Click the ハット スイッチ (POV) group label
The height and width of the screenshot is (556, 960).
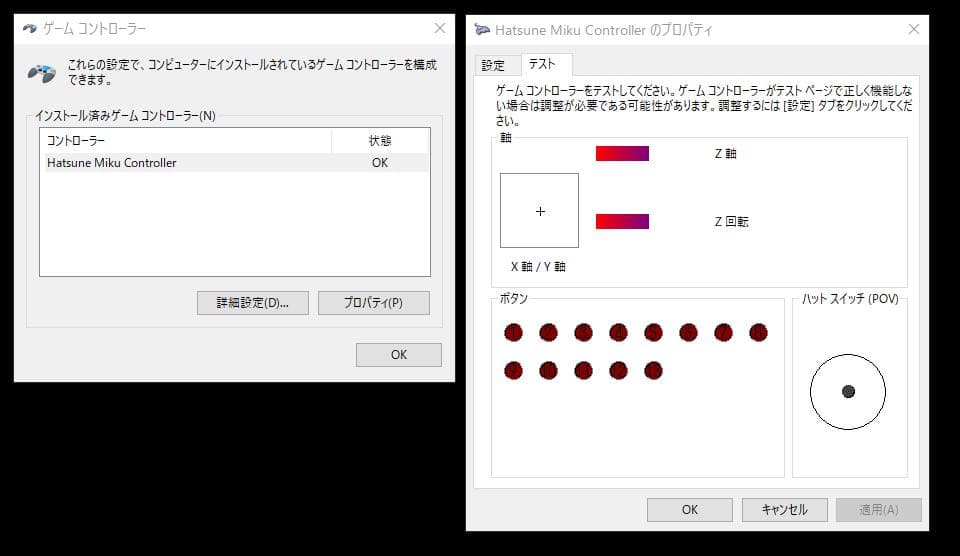(x=850, y=299)
